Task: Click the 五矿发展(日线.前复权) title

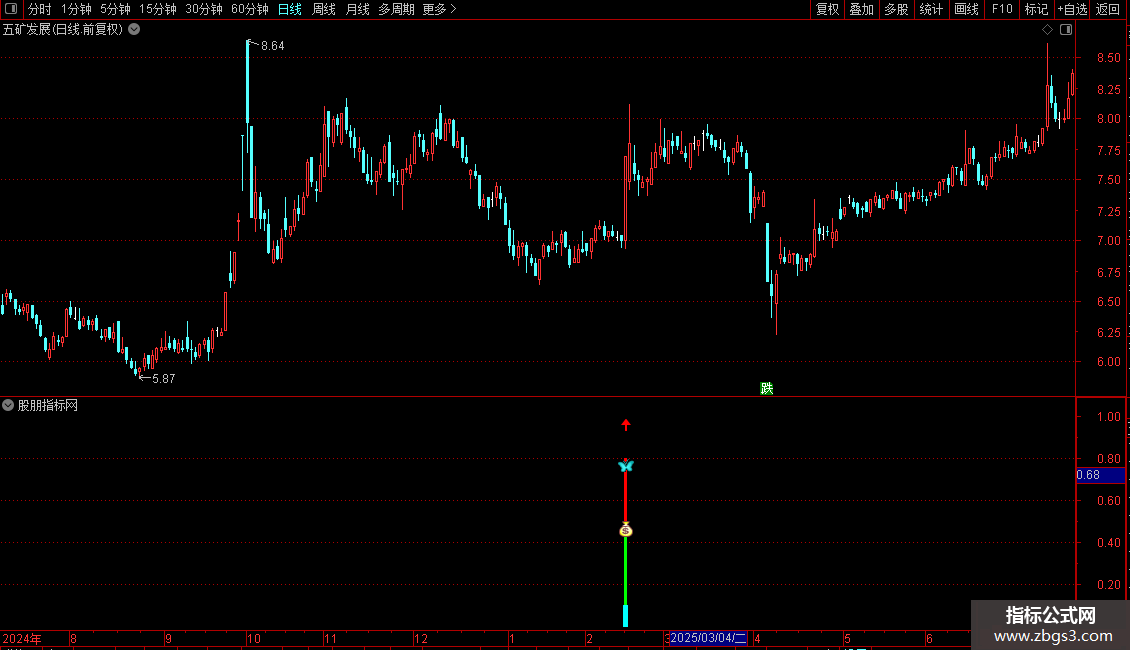Action: point(63,30)
